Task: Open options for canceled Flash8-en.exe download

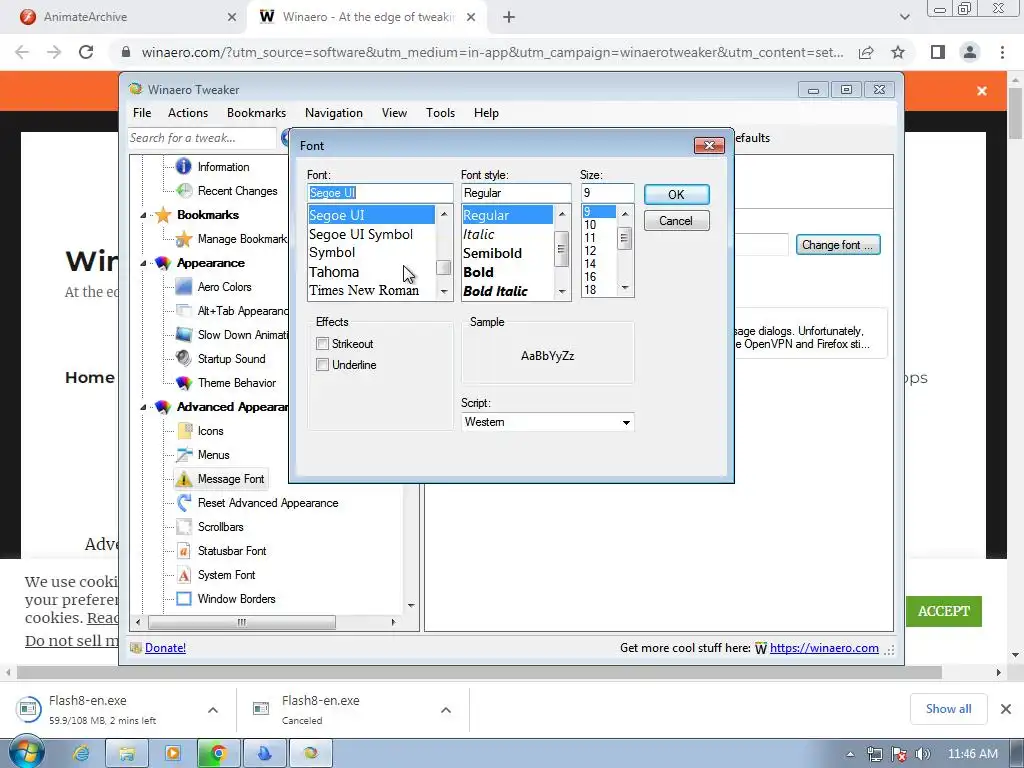Action: click(446, 710)
